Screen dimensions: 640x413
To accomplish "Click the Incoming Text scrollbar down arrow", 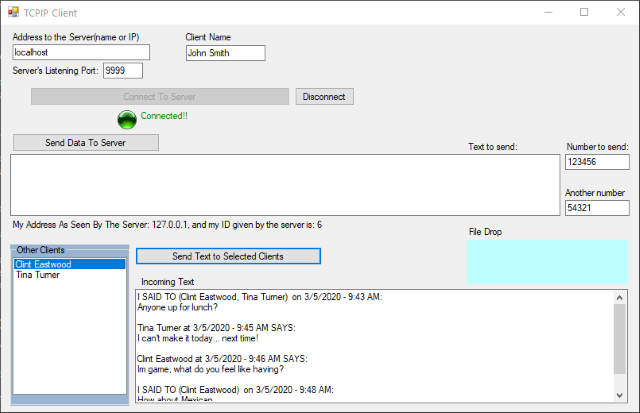I will coord(620,396).
